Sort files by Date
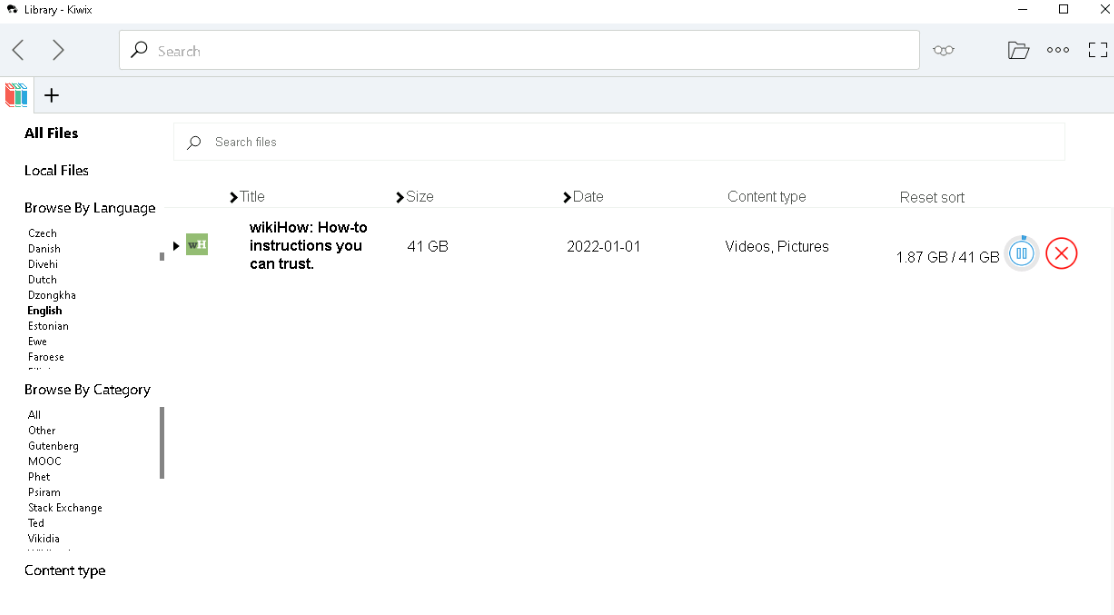This screenshot has width=1114, height=615. (x=584, y=197)
